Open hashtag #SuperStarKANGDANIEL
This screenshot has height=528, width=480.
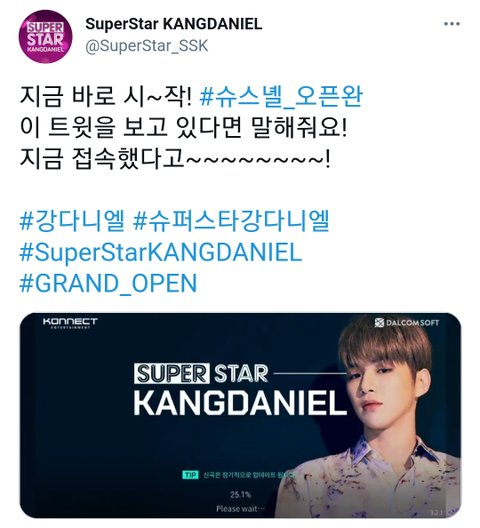click(161, 252)
